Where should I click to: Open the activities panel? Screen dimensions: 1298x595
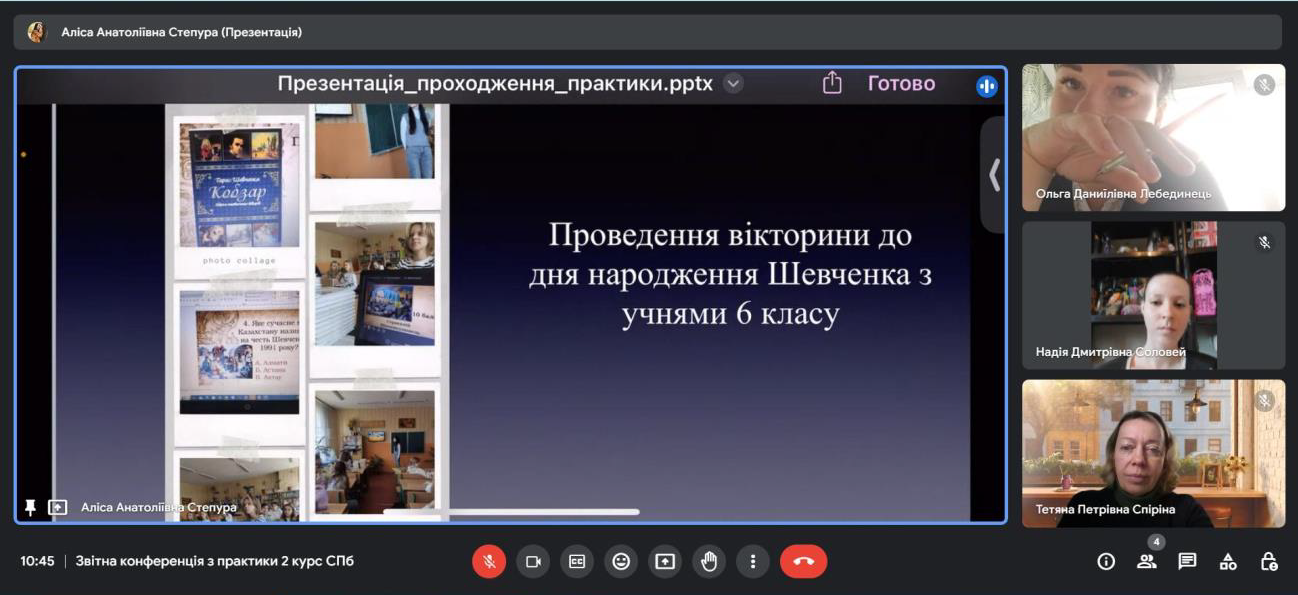(1228, 562)
